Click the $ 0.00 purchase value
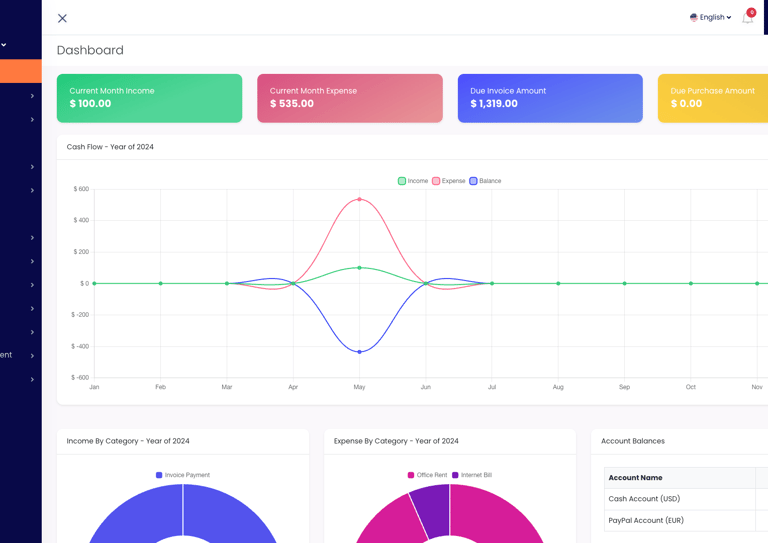Image resolution: width=768 pixels, height=543 pixels. [x=686, y=103]
